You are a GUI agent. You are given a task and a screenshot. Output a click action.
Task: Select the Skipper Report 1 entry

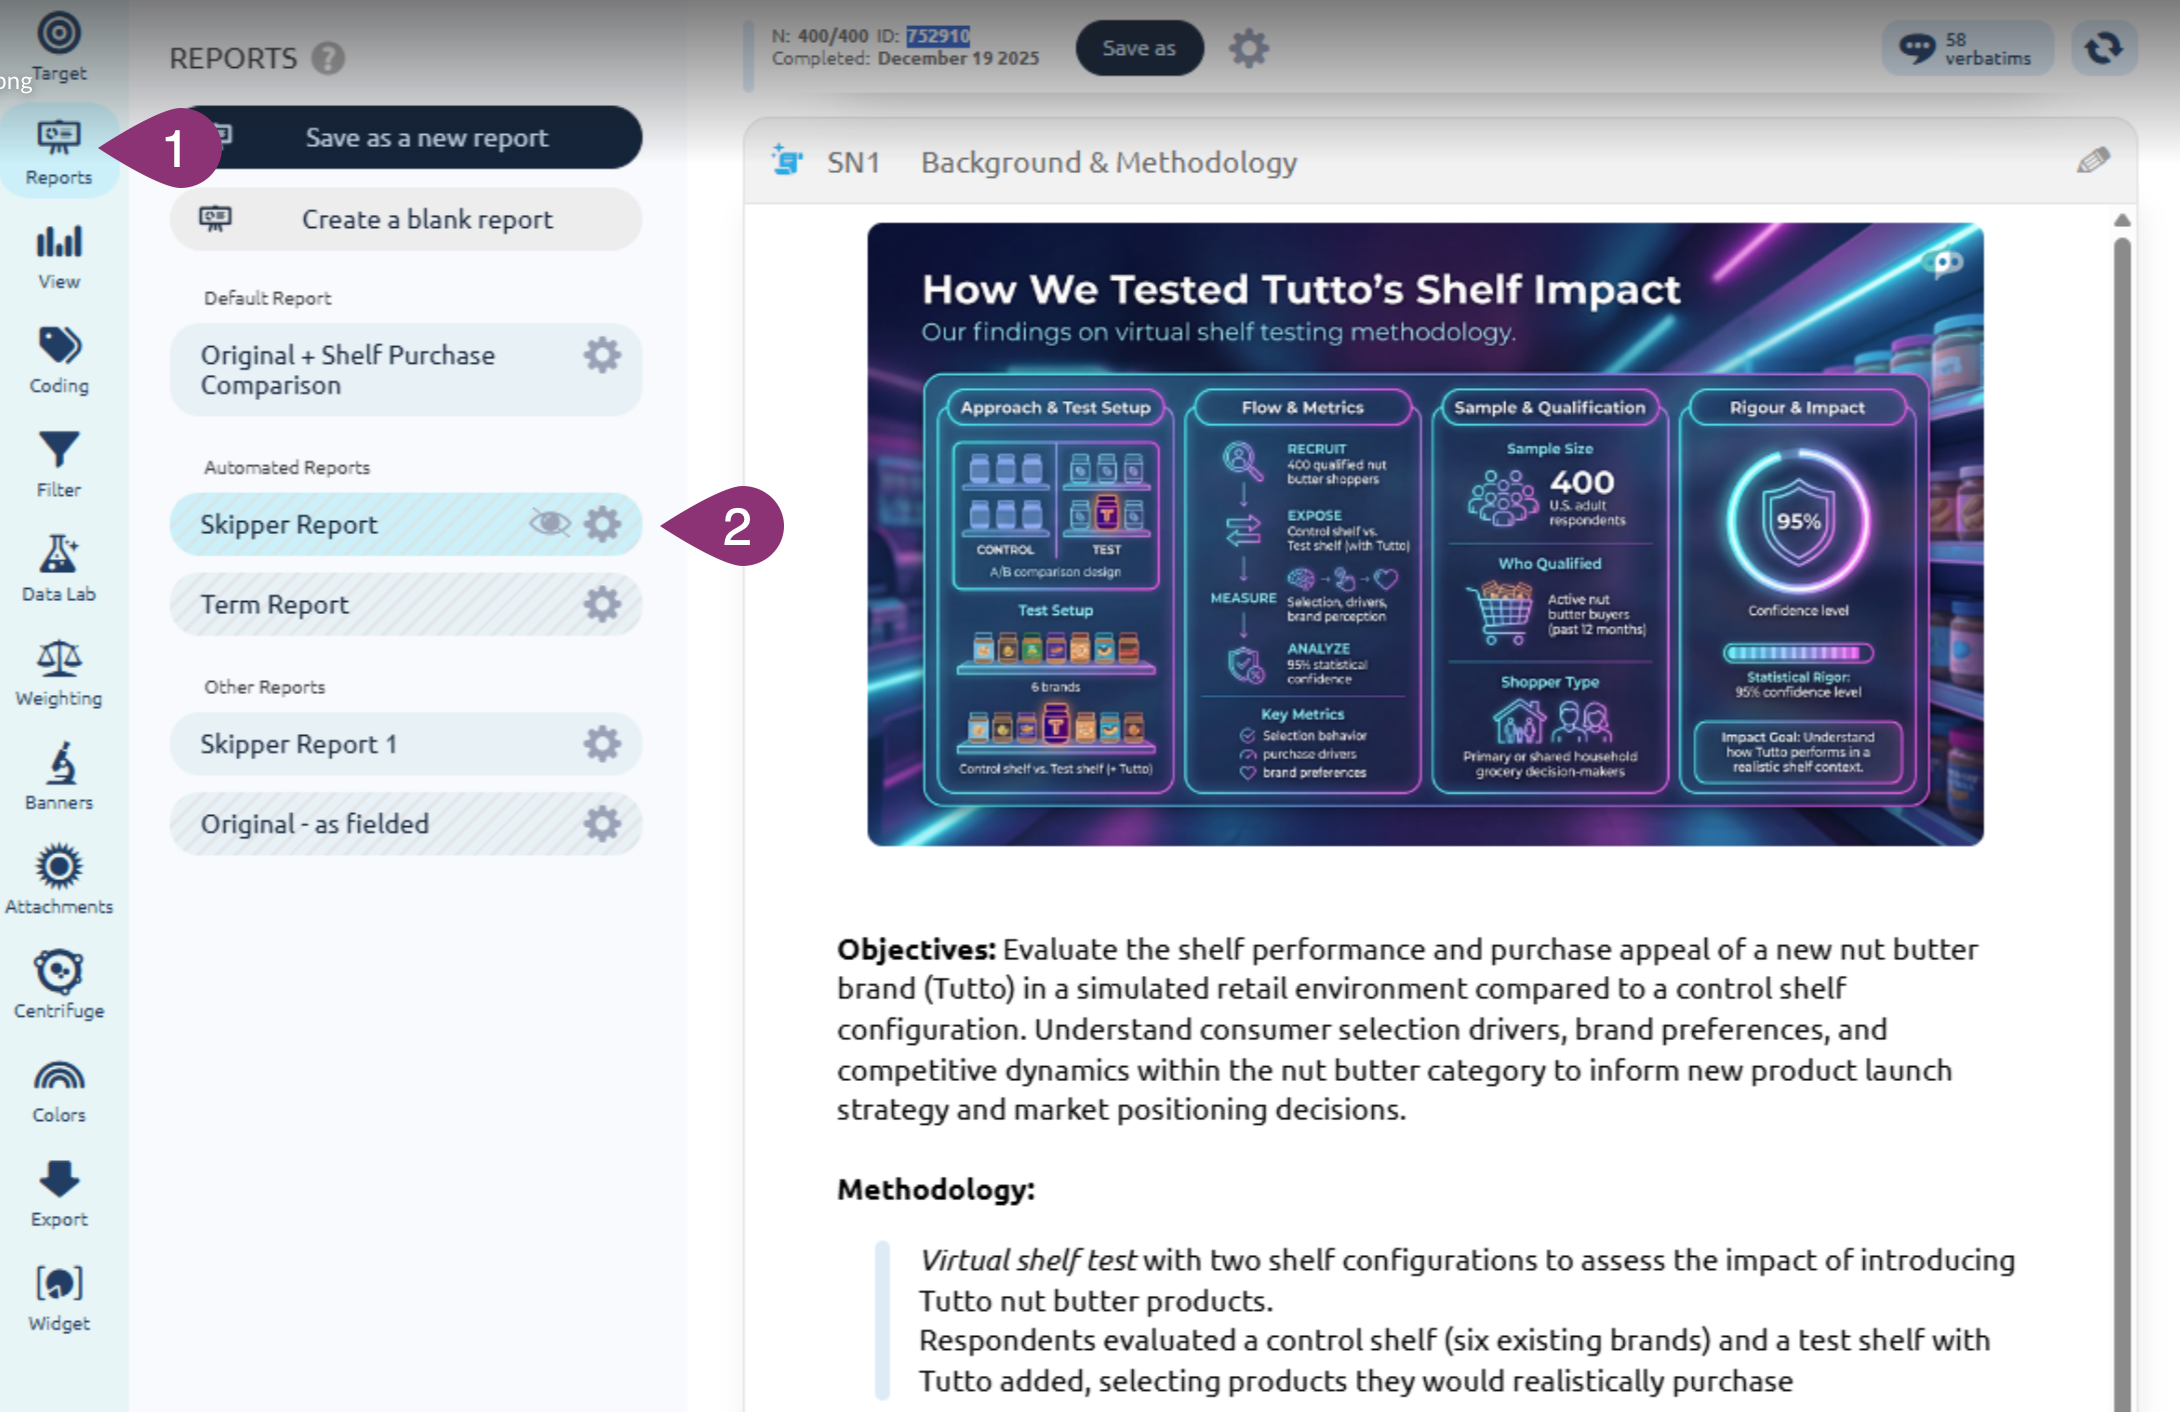pos(406,744)
